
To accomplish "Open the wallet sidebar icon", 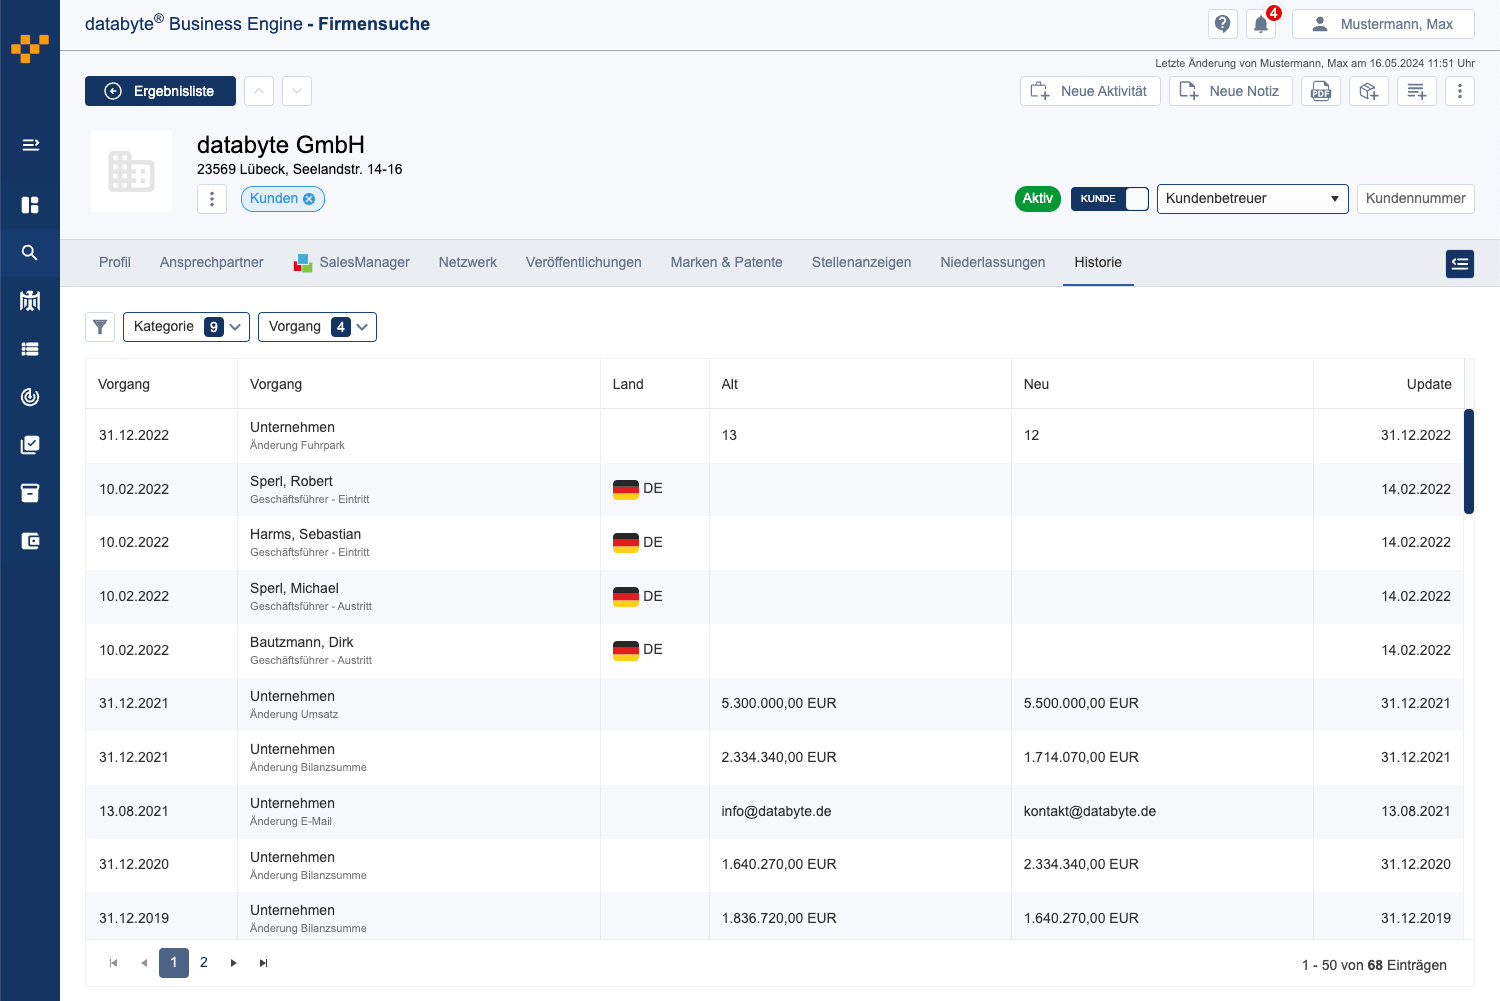I will [30, 541].
